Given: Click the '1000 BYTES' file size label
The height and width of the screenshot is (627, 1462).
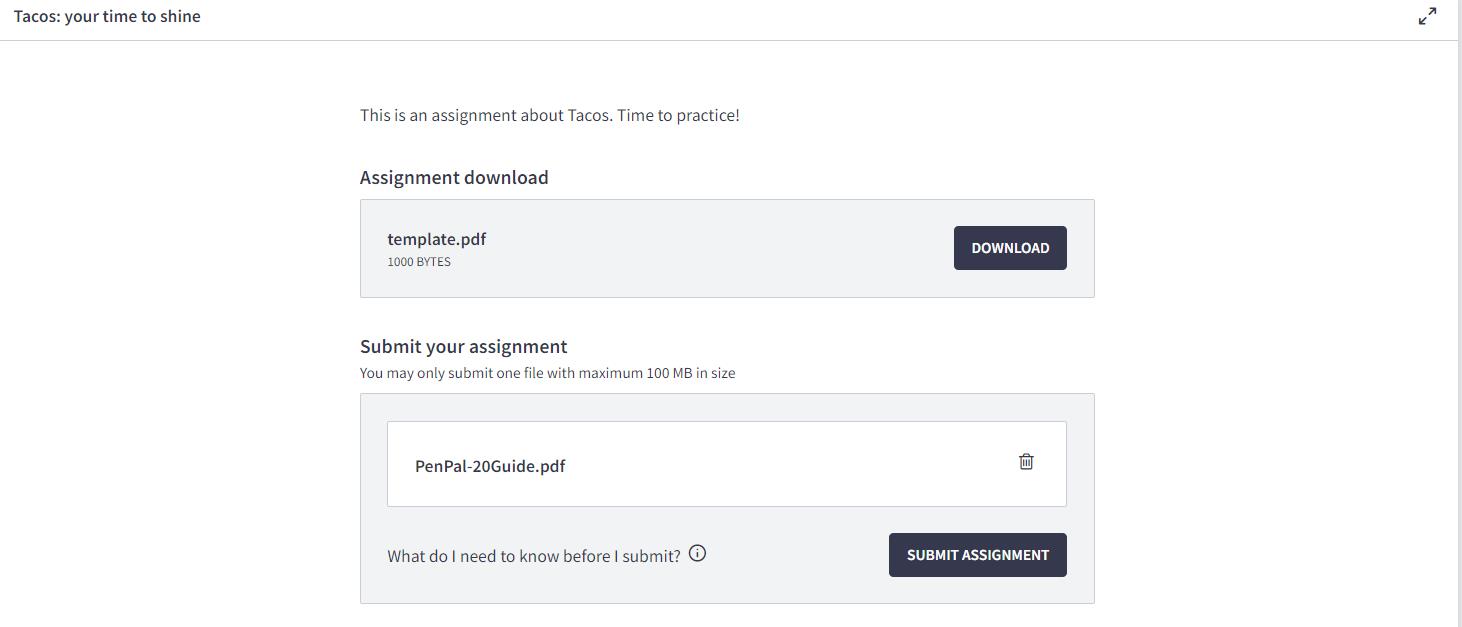Looking at the screenshot, I should pos(419,262).
